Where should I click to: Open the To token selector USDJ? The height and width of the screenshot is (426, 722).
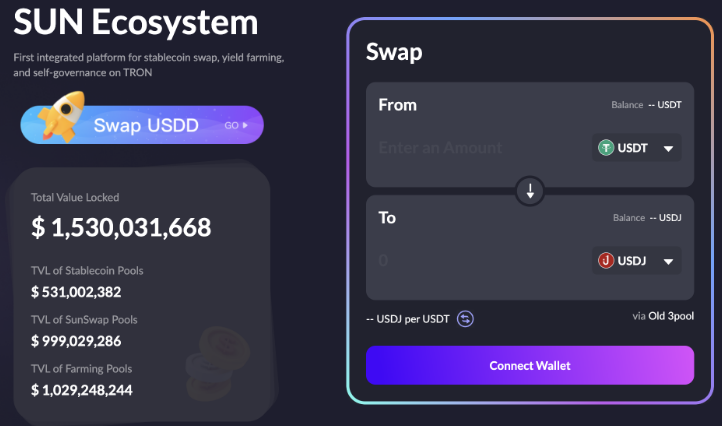636,261
